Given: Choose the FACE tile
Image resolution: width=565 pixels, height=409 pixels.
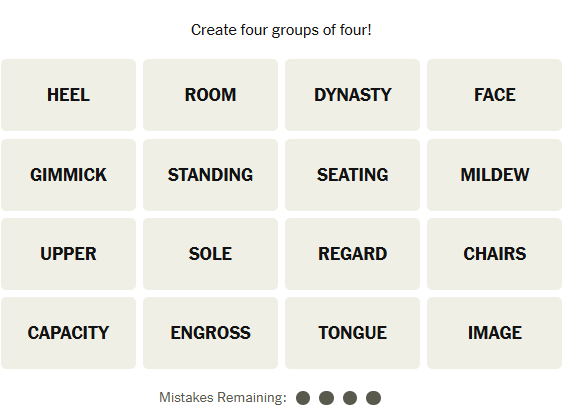Looking at the screenshot, I should point(494,95).
